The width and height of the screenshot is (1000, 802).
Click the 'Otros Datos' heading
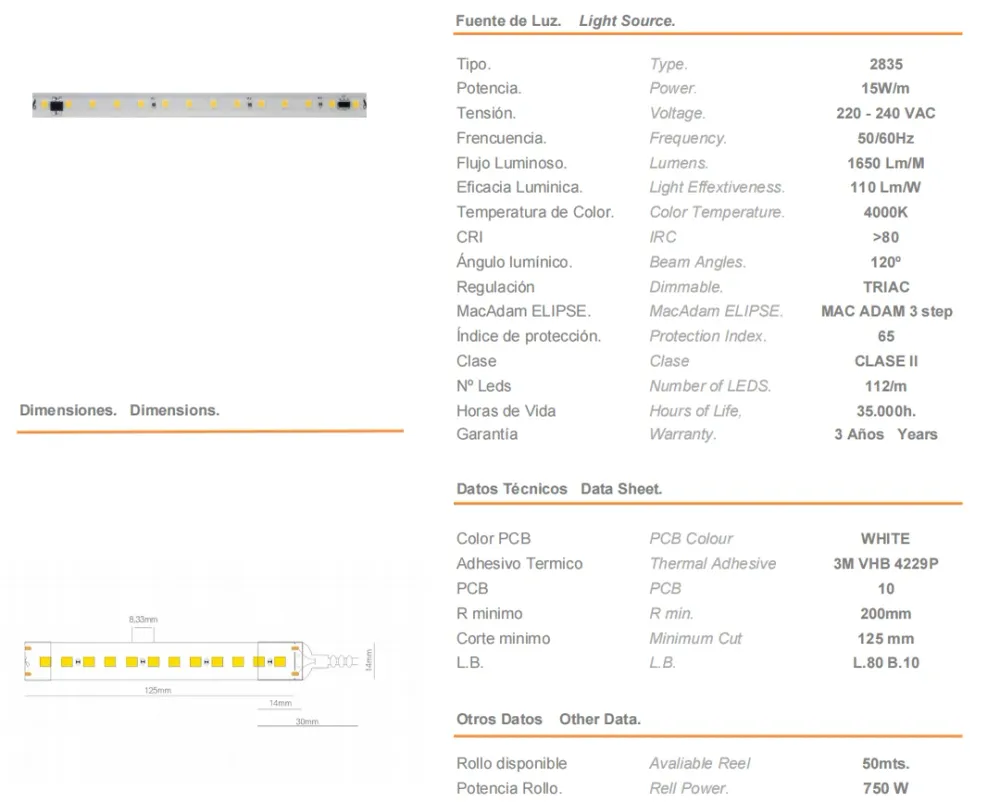tap(499, 719)
